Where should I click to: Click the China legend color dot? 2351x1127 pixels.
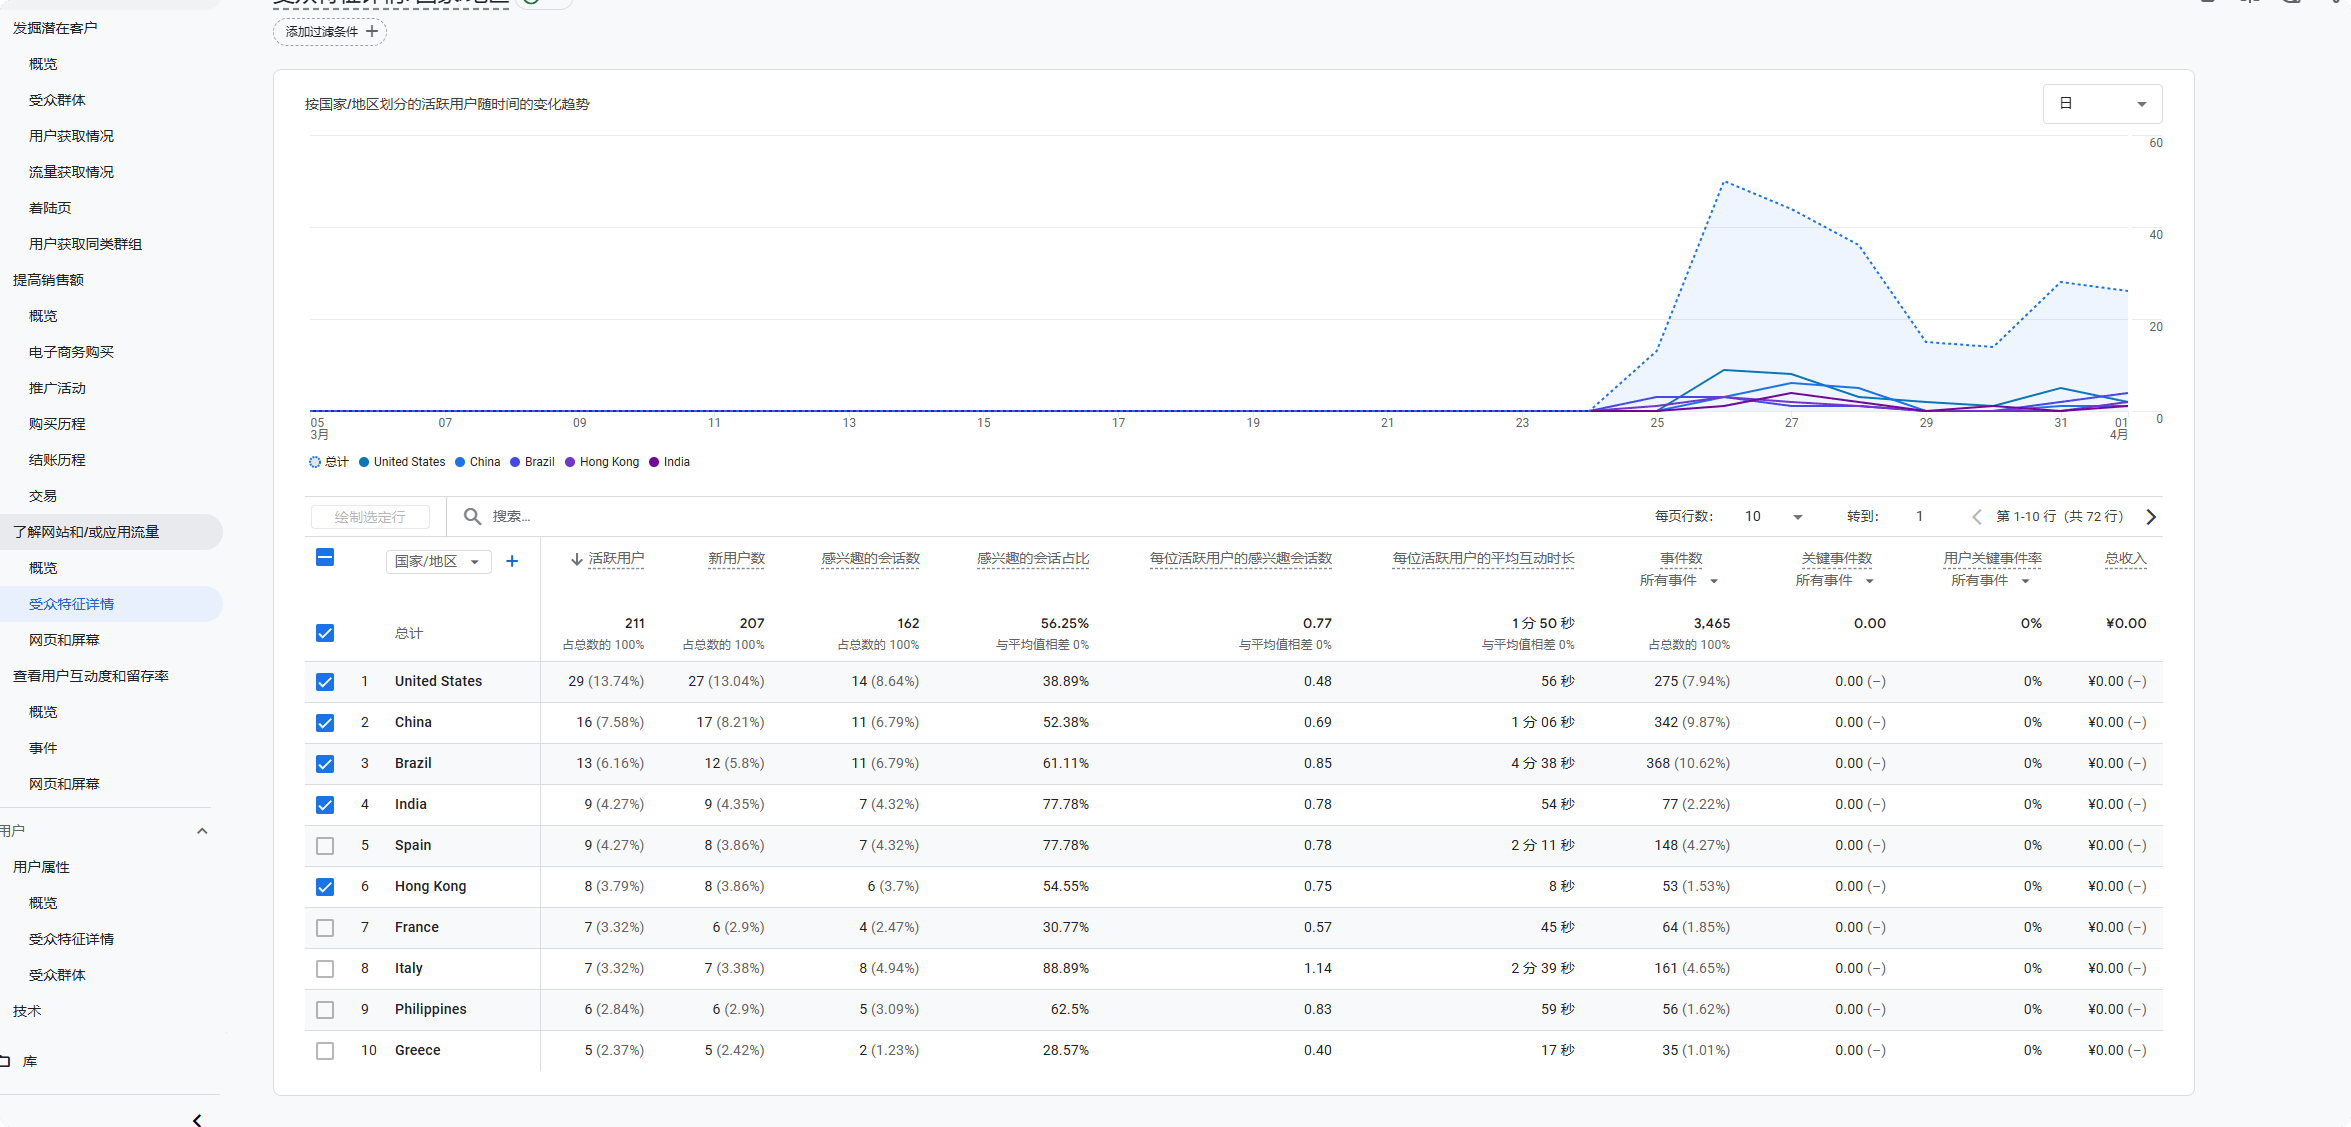tap(460, 462)
